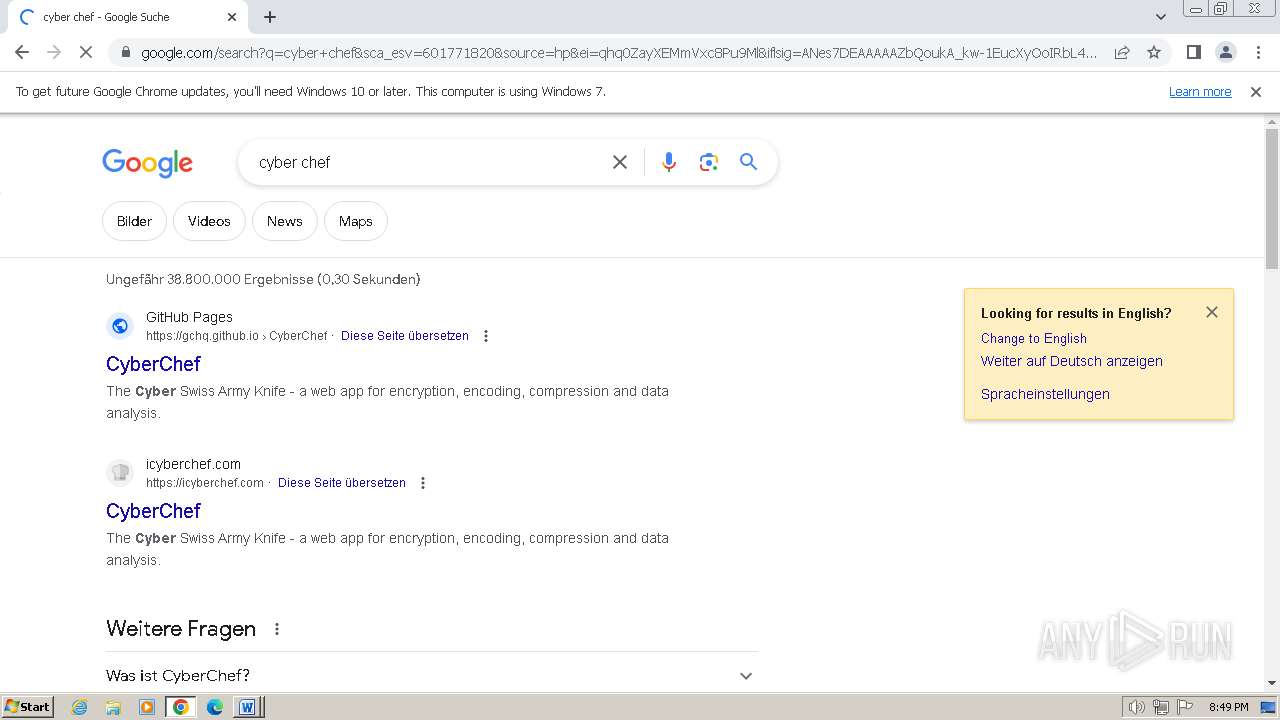Click the magnifier search button
The width and height of the screenshot is (1280, 720).
tap(748, 162)
